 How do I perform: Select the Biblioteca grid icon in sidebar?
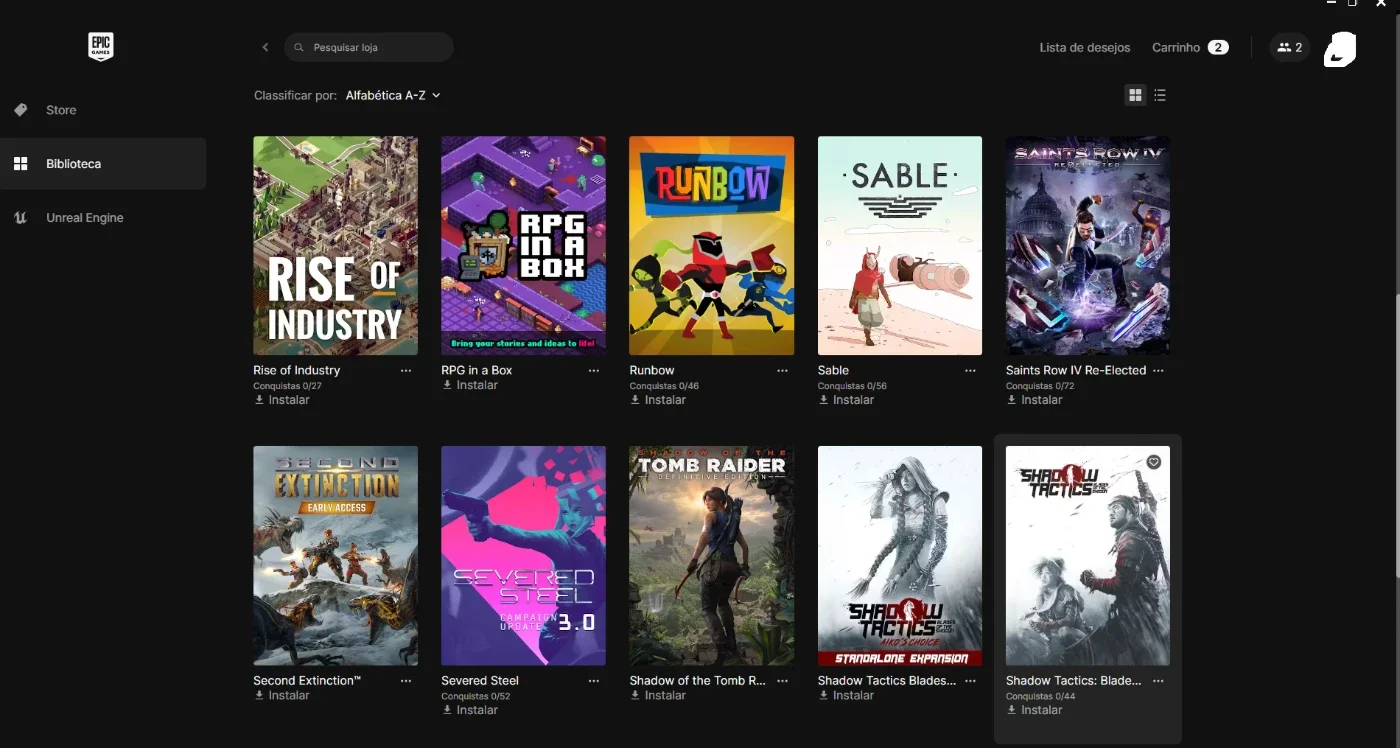[20, 164]
